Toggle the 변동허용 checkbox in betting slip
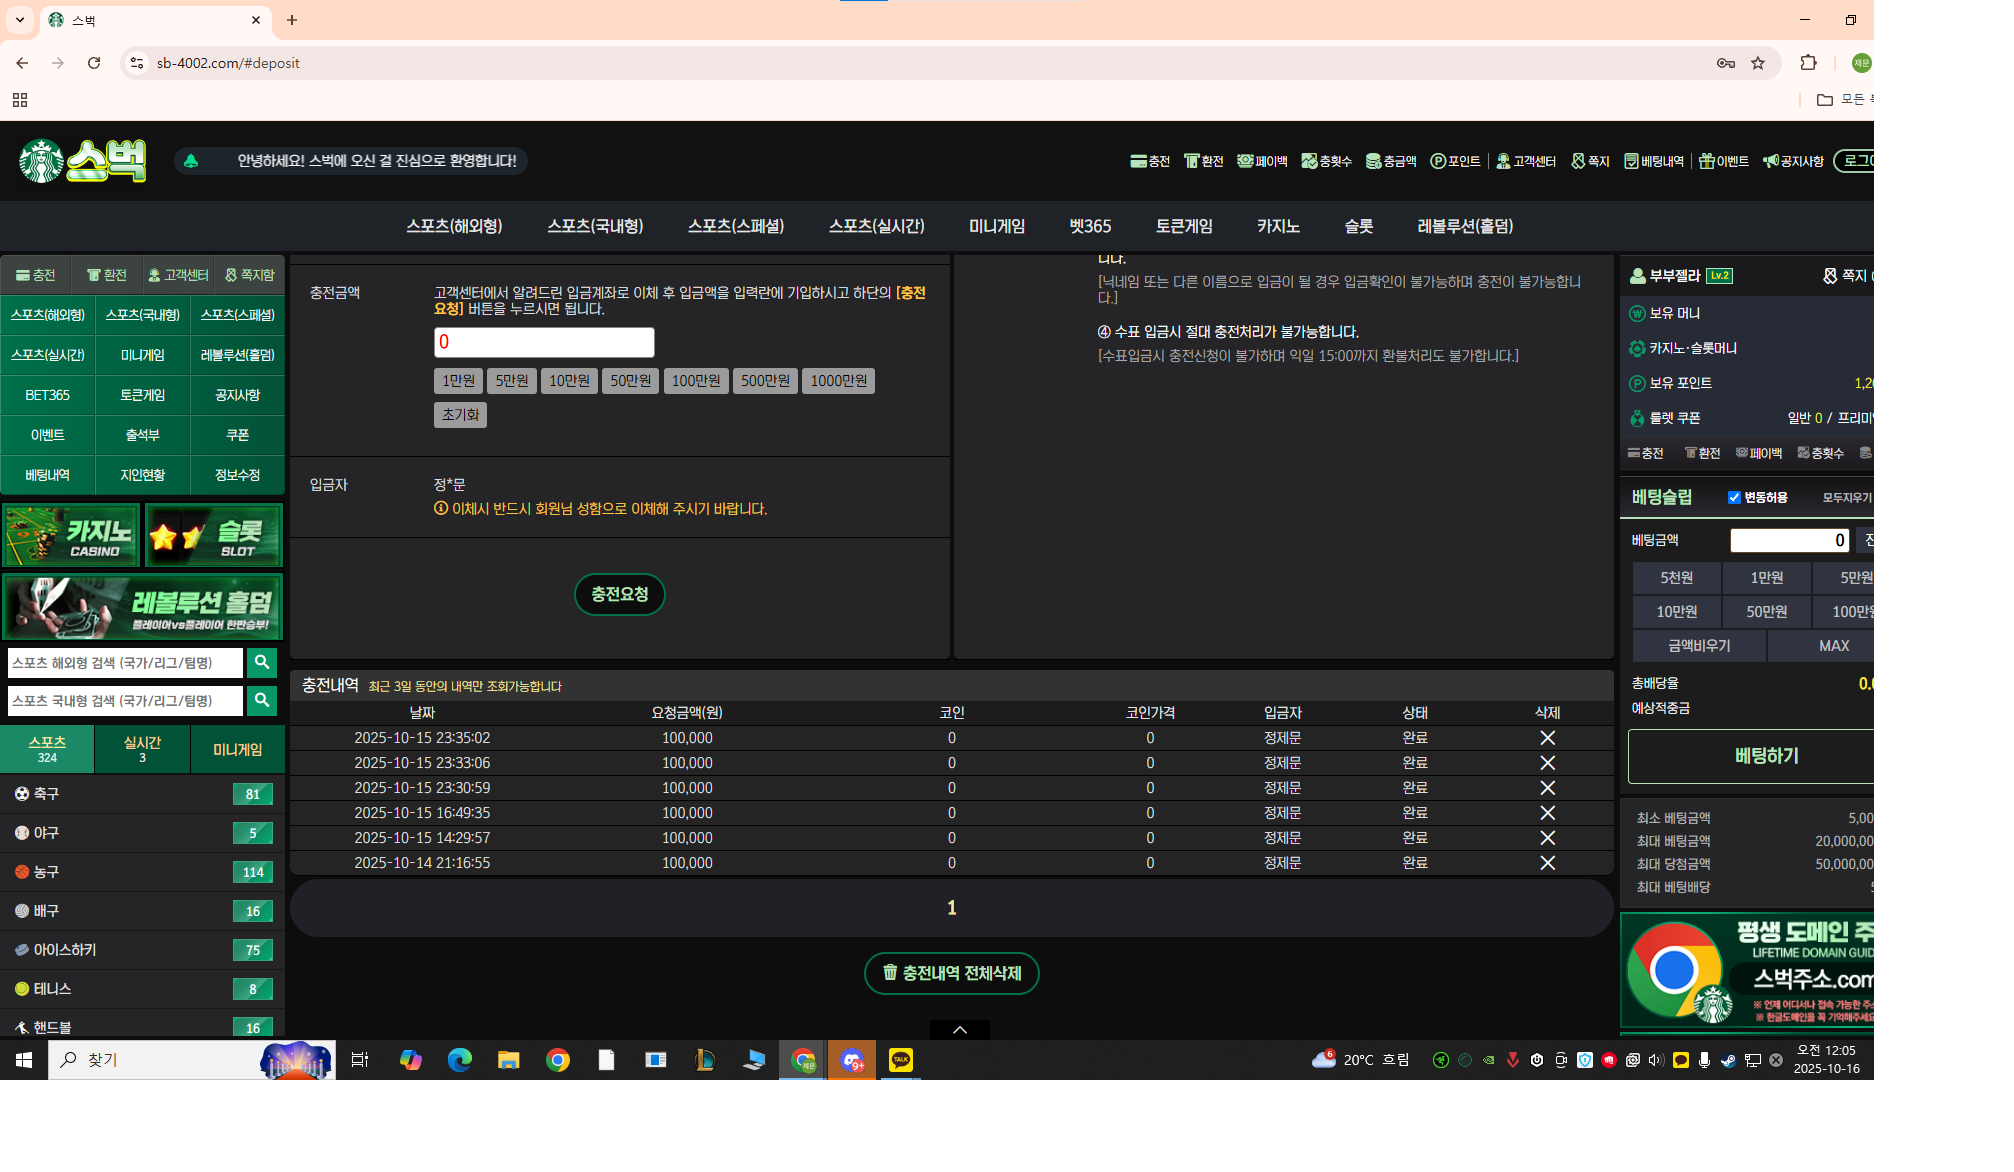 1735,497
